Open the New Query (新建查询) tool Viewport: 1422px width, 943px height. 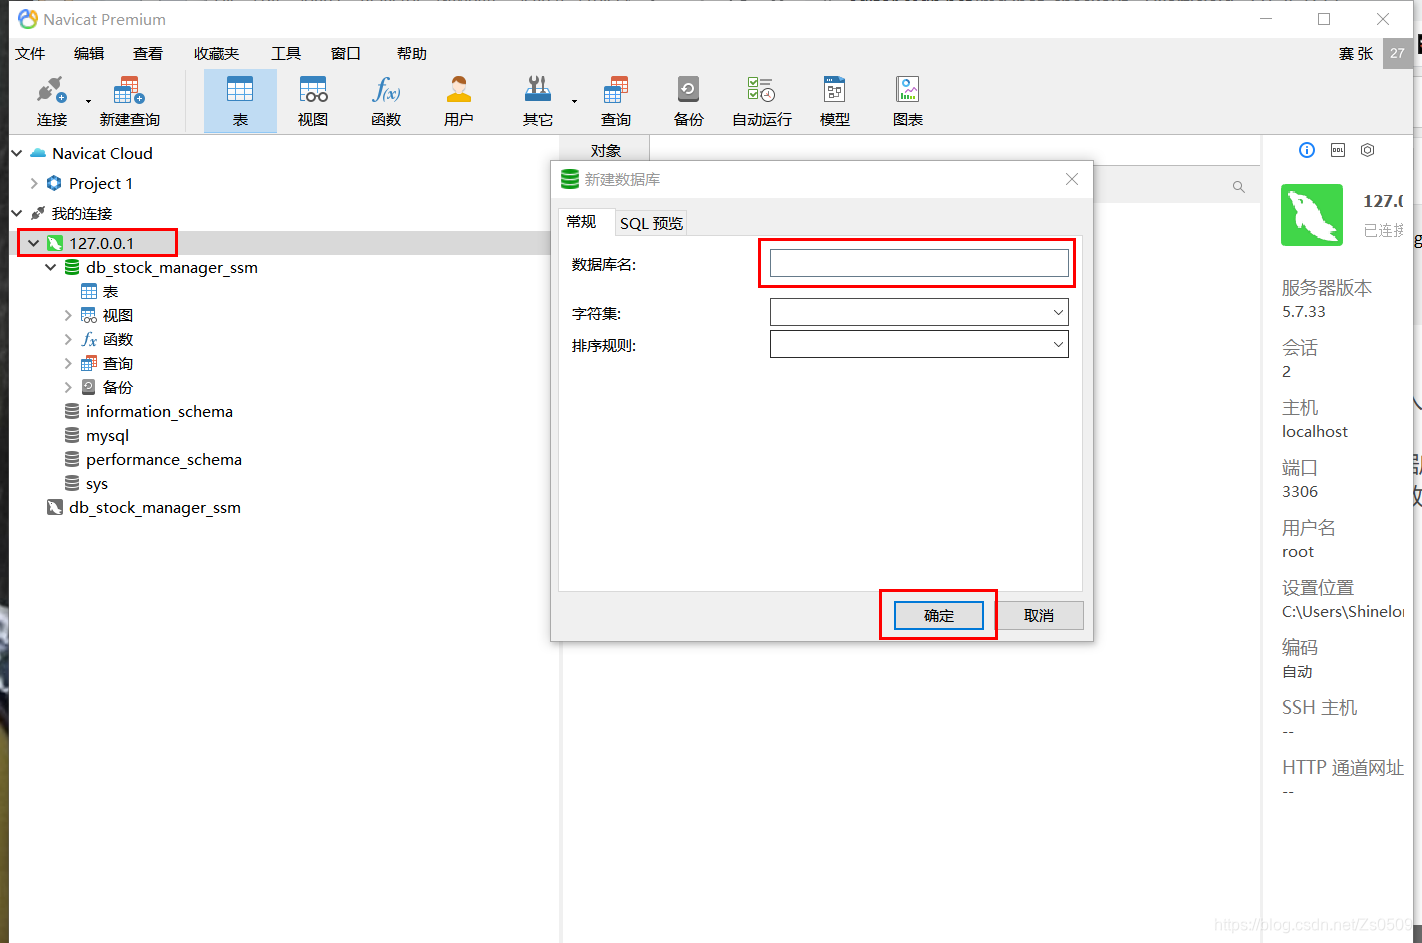coord(129,101)
